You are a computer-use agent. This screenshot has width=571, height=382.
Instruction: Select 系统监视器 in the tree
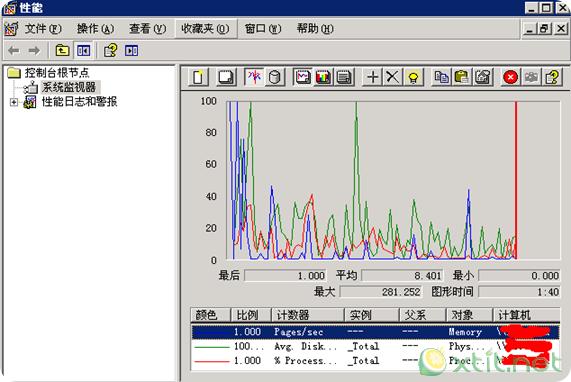69,87
